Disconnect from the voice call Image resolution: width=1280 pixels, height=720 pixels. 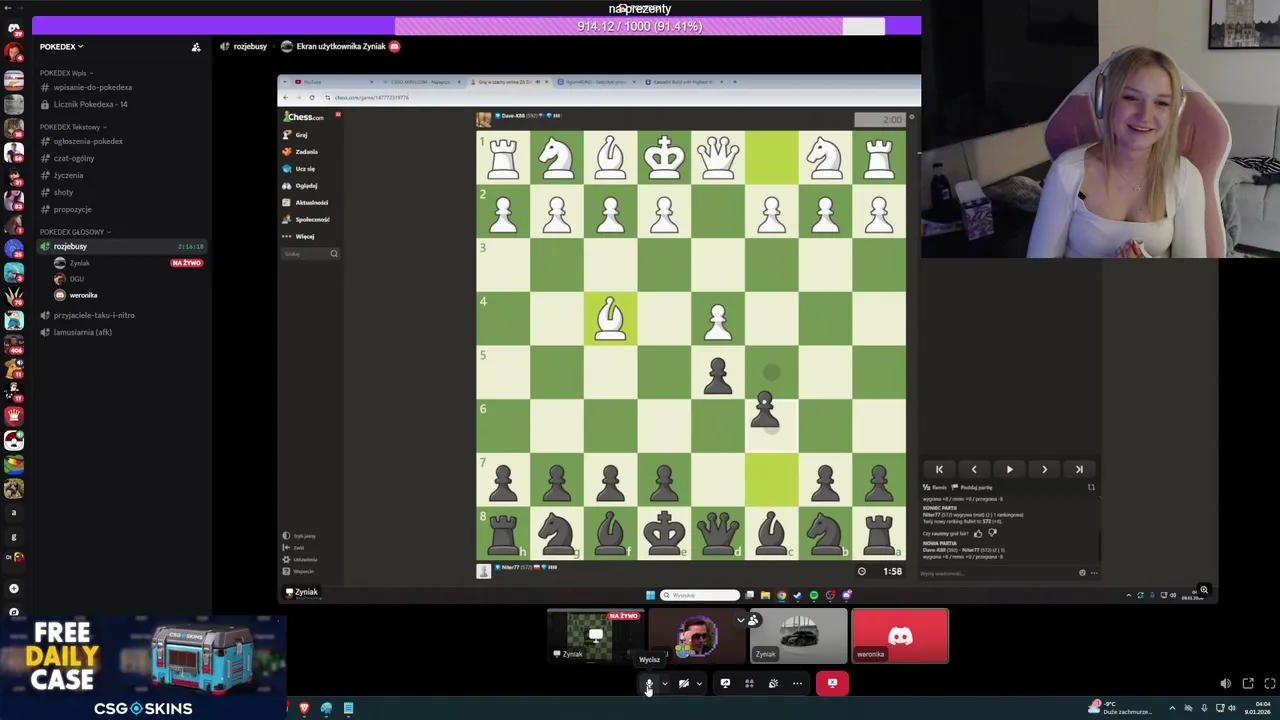click(832, 683)
